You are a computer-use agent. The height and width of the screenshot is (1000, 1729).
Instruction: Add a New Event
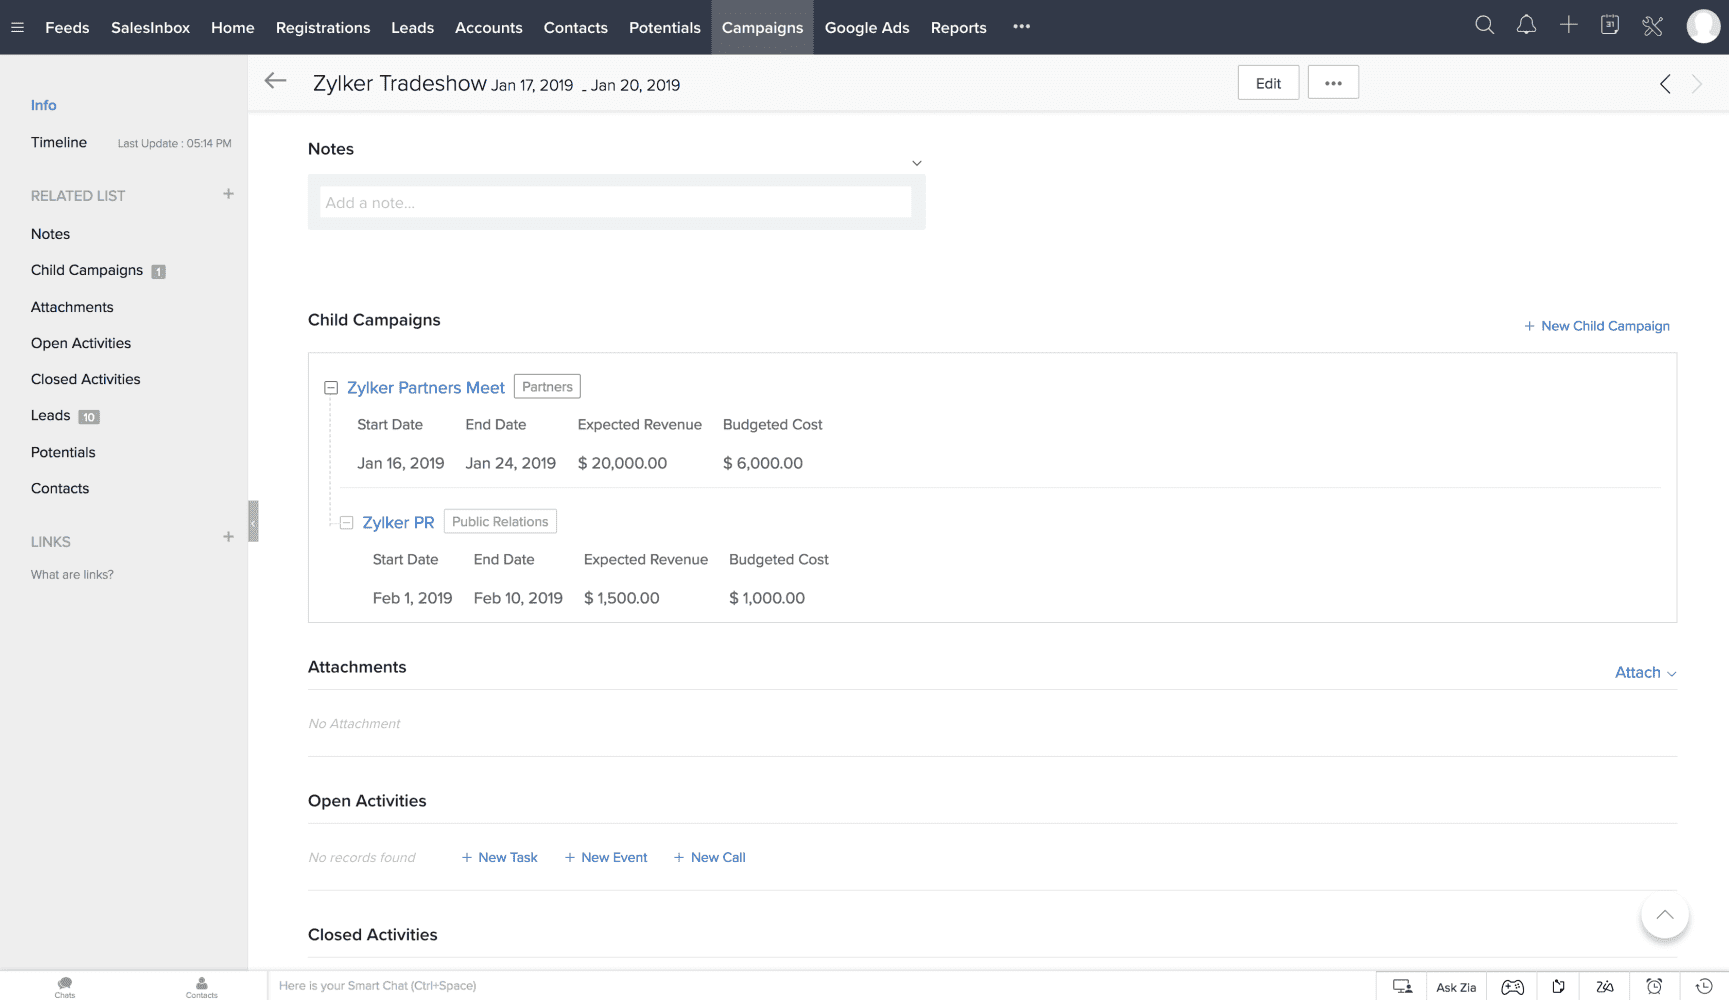(x=606, y=858)
